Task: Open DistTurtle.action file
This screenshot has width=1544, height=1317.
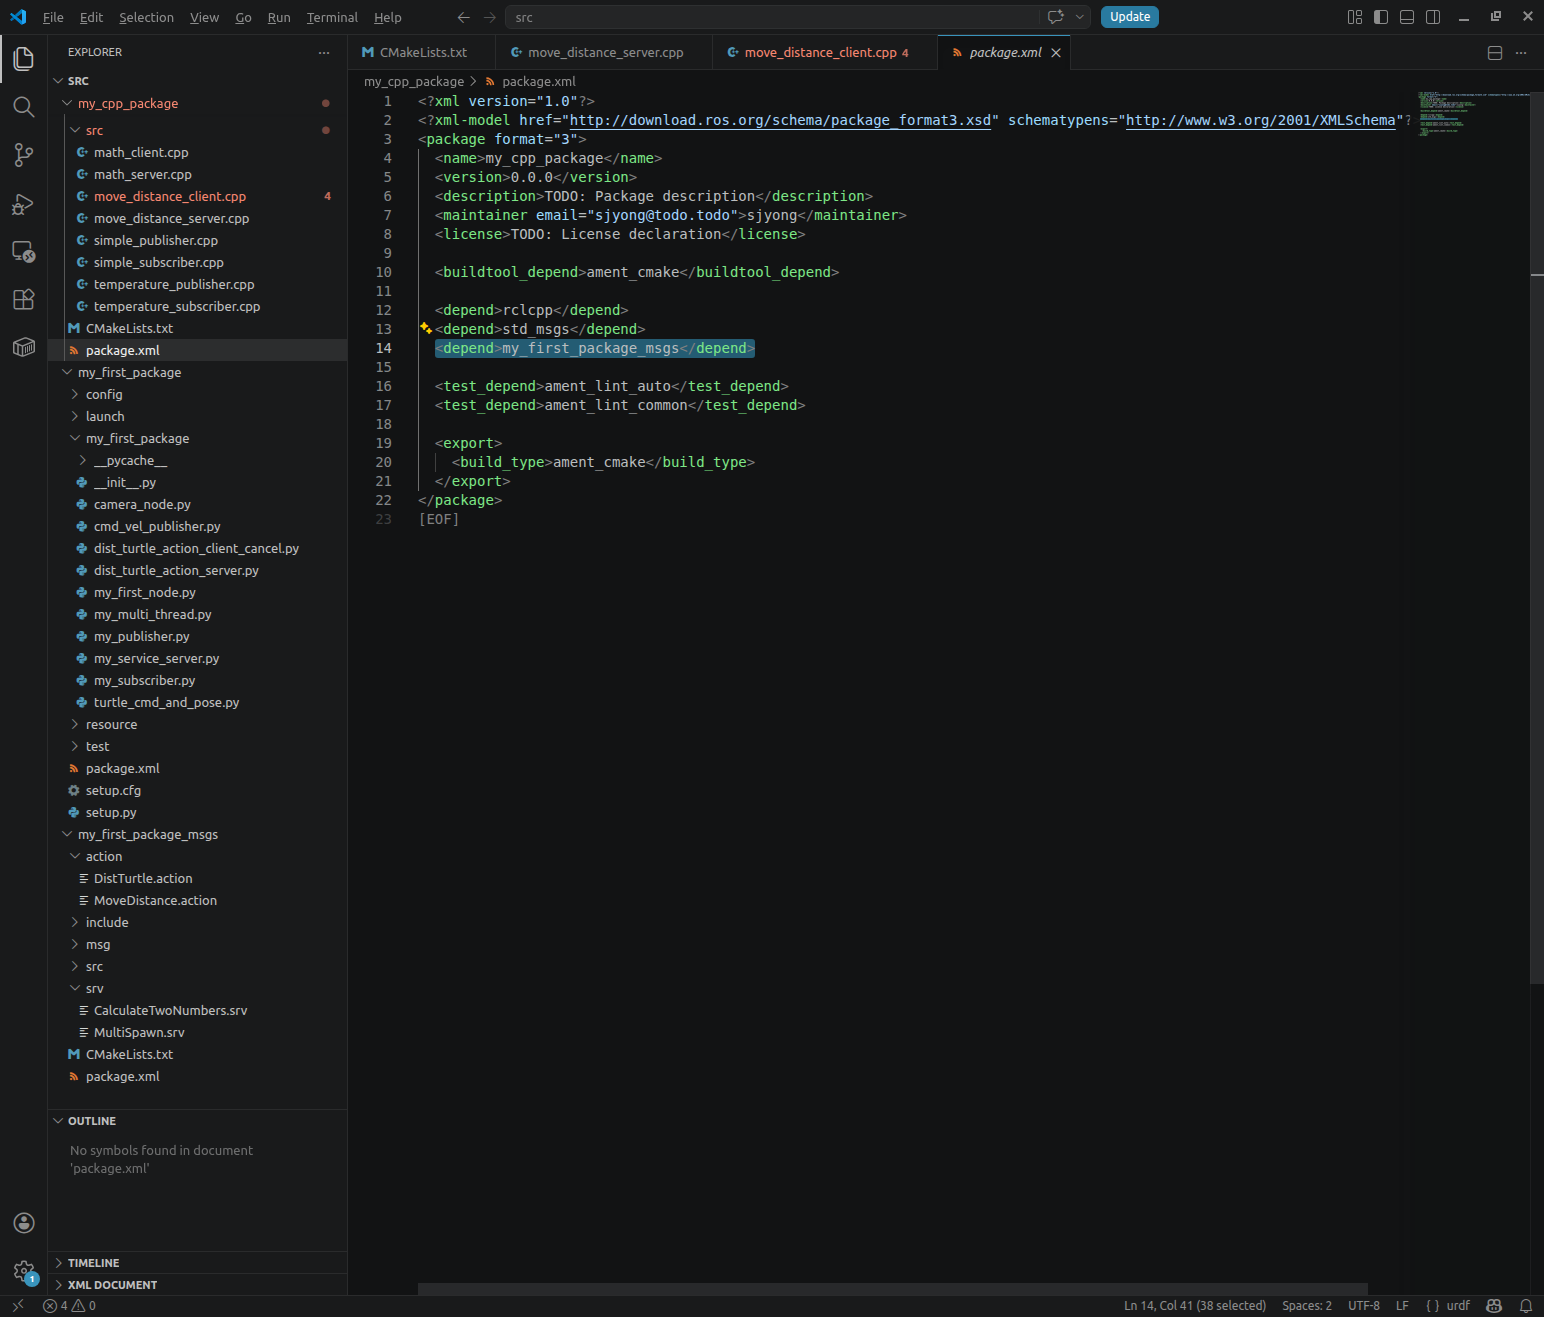Action: 143,878
